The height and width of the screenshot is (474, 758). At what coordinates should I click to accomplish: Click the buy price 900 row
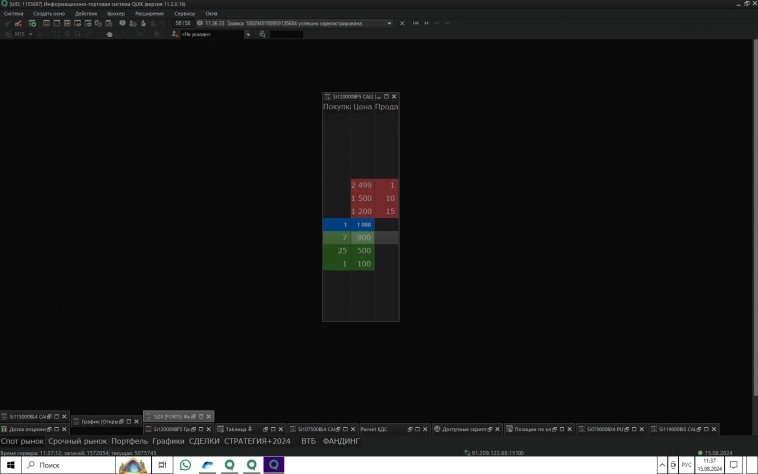click(x=361, y=238)
